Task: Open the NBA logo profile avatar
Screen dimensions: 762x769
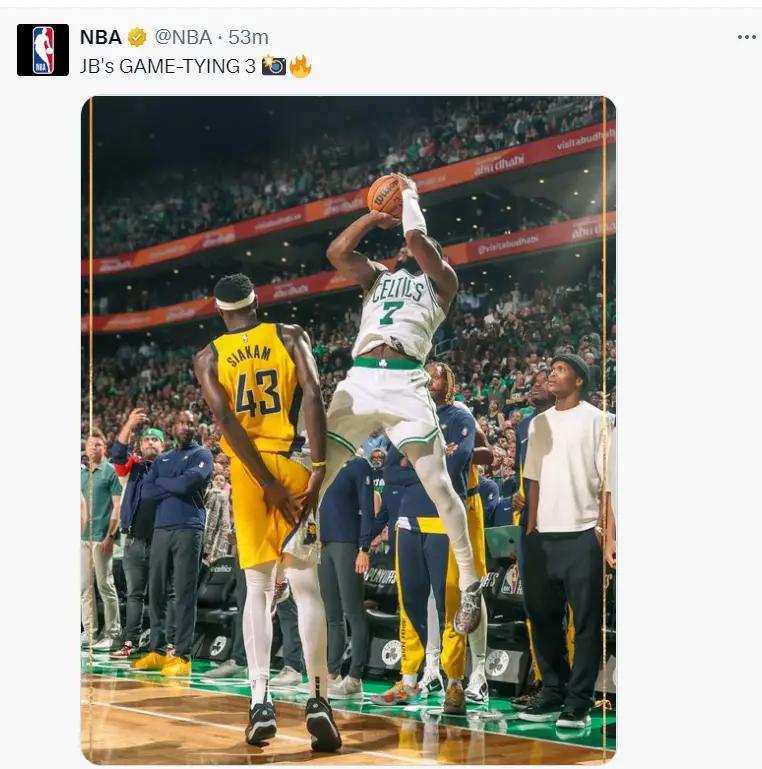Action: pyautogui.click(x=43, y=50)
